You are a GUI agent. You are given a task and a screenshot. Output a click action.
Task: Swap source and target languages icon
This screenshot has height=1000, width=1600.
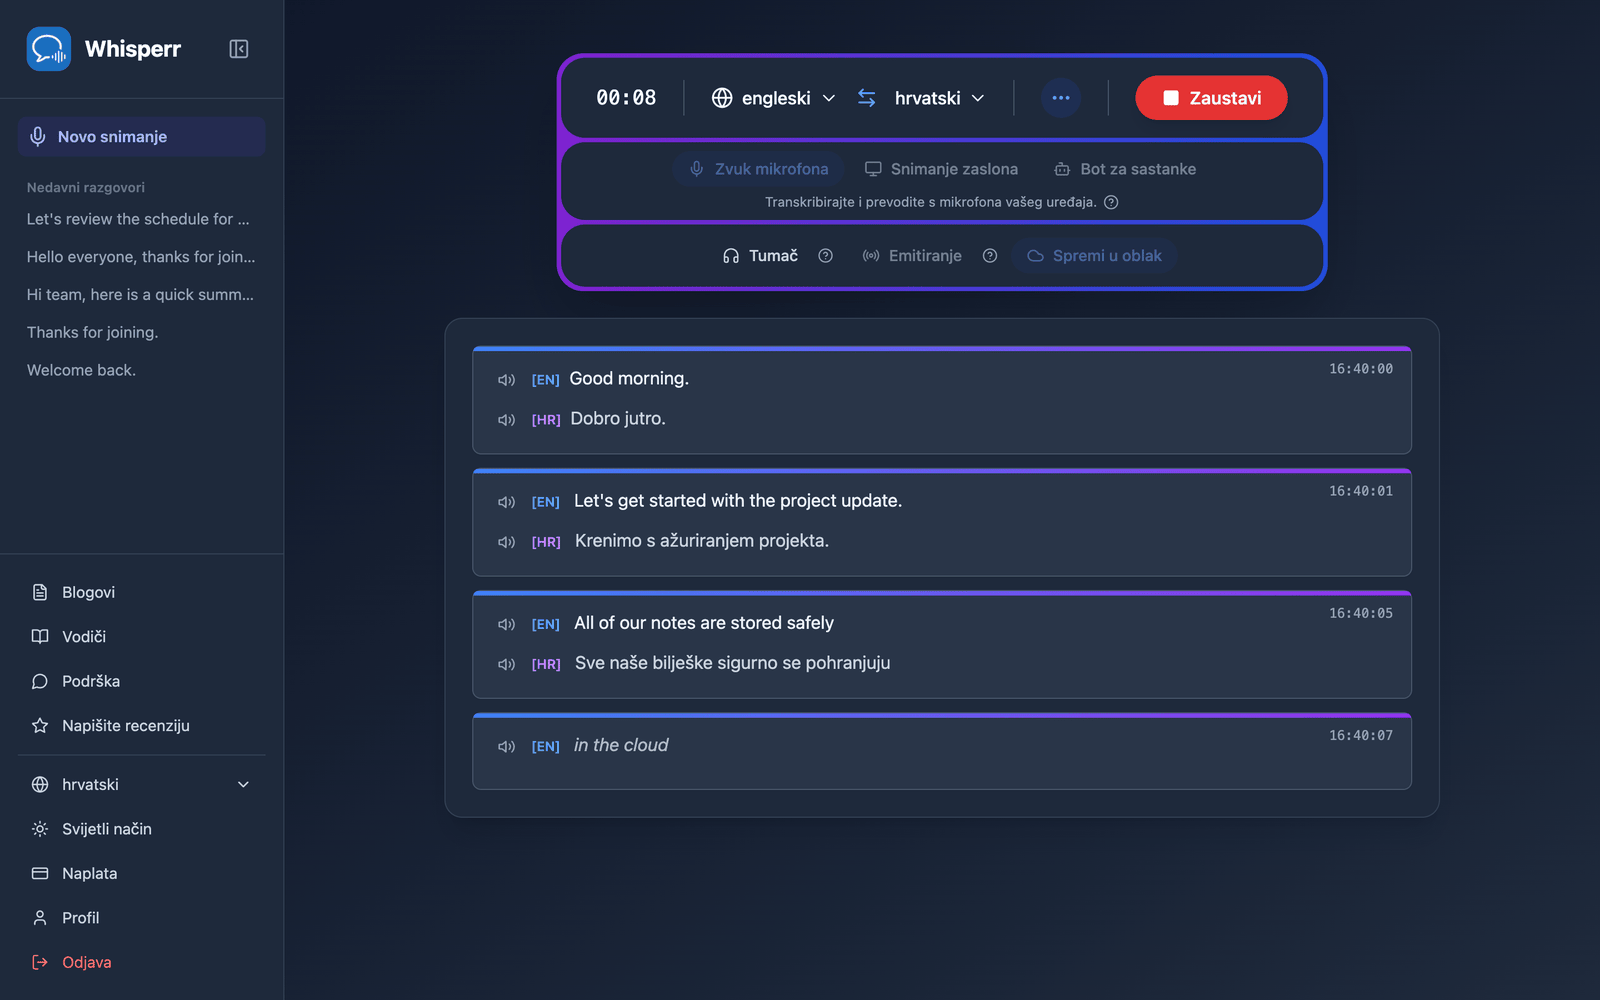click(867, 98)
